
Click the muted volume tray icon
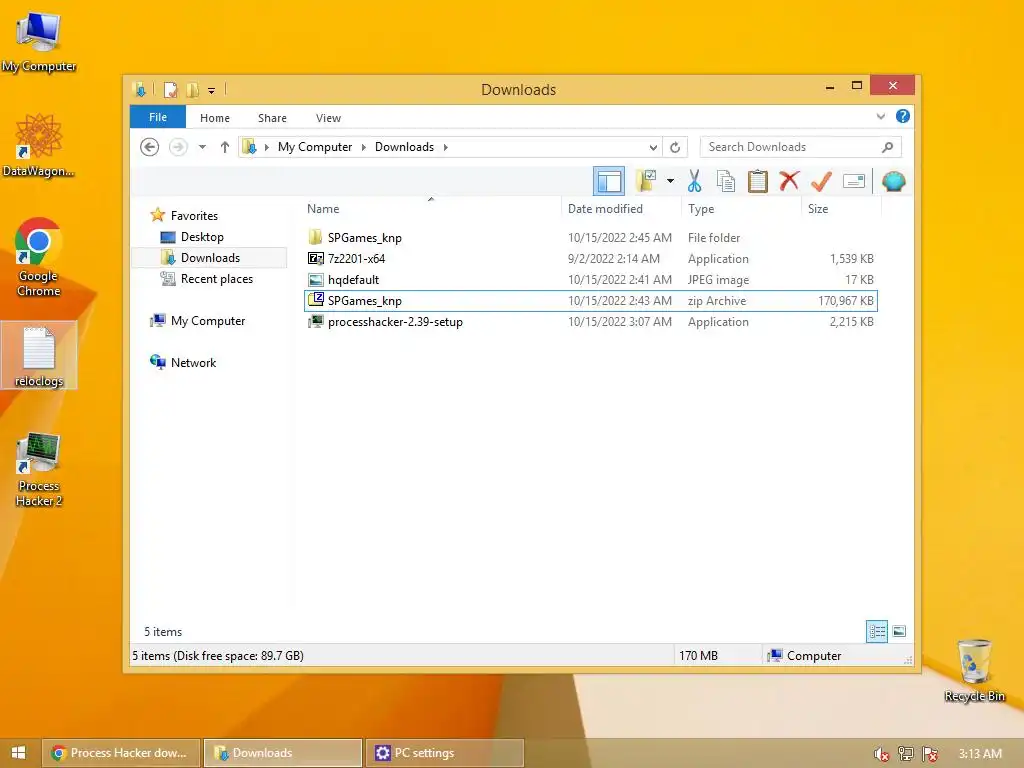coord(881,754)
